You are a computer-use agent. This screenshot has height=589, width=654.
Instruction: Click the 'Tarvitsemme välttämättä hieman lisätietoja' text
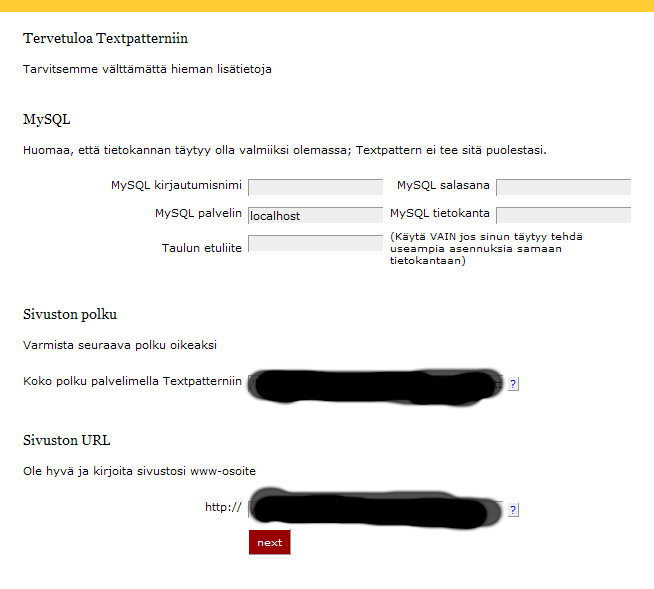click(147, 69)
